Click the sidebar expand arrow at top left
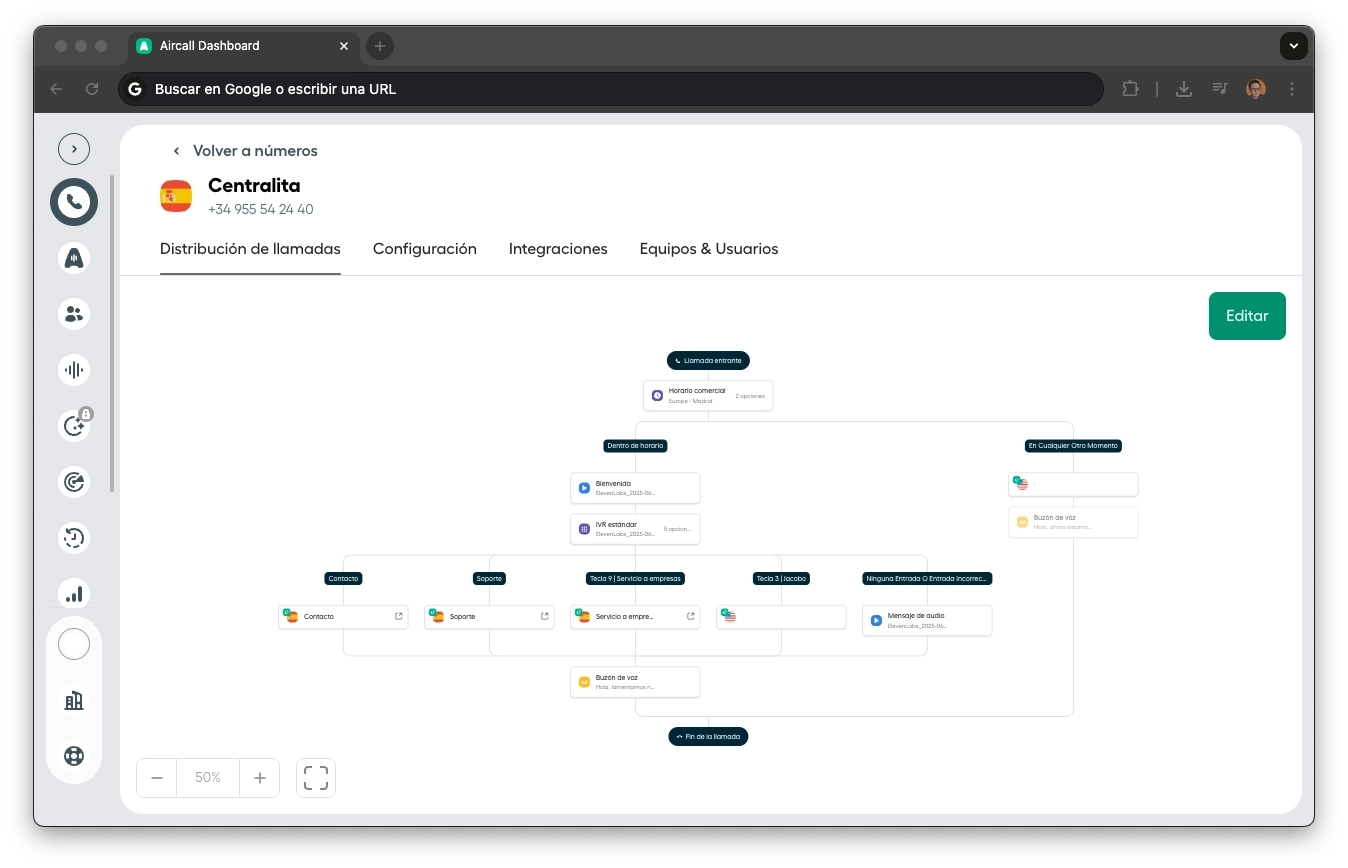 click(x=73, y=148)
